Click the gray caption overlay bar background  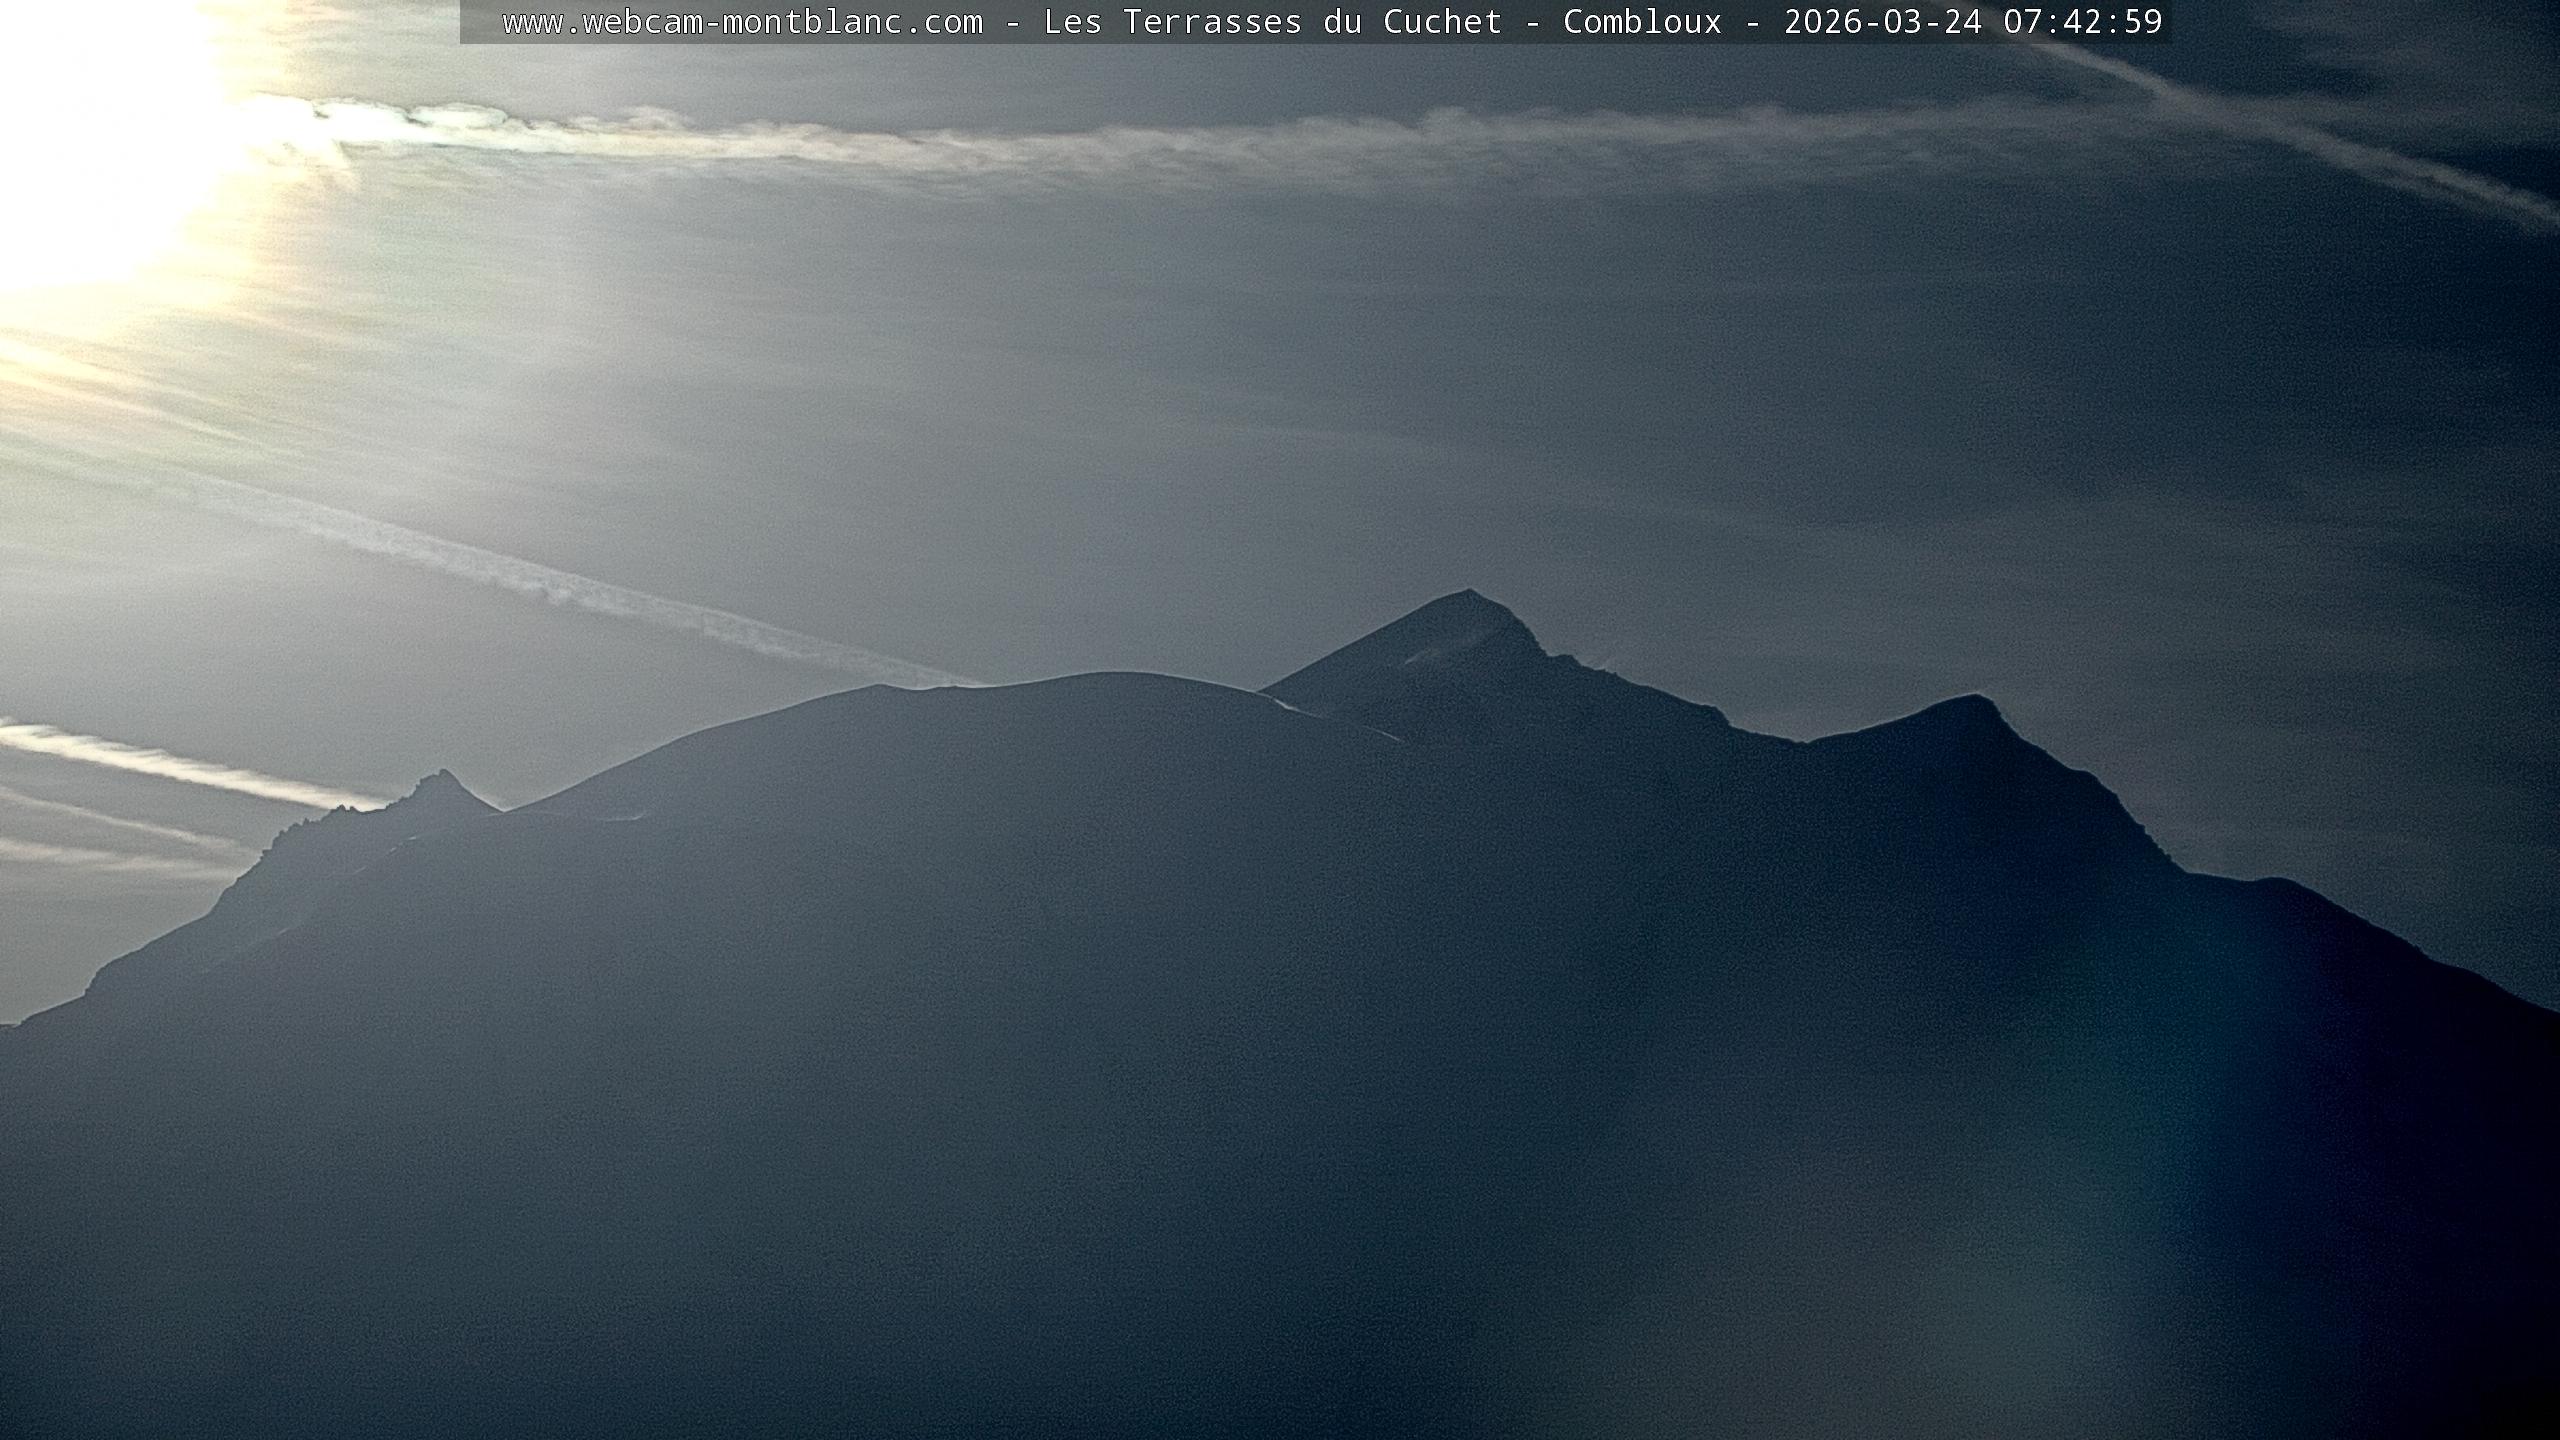[480, 22]
